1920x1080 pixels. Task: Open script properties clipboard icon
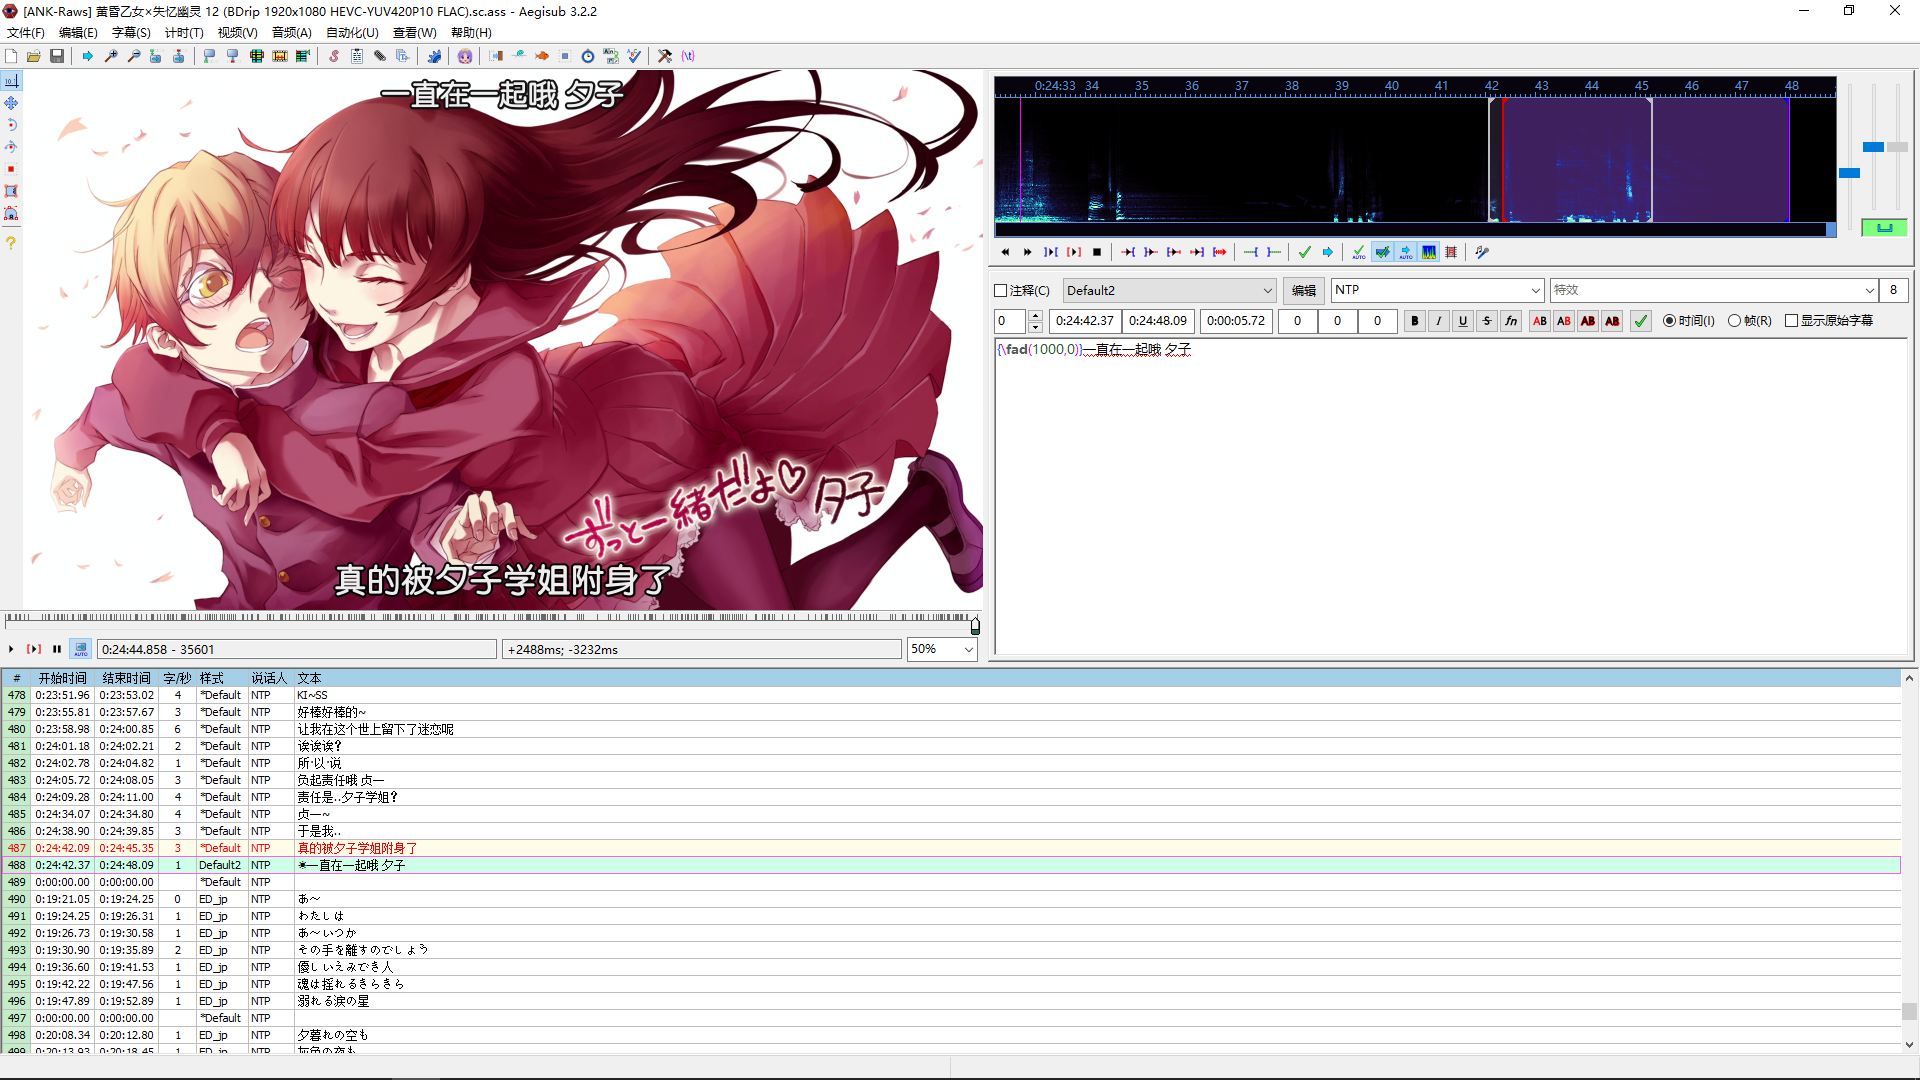[x=357, y=56]
